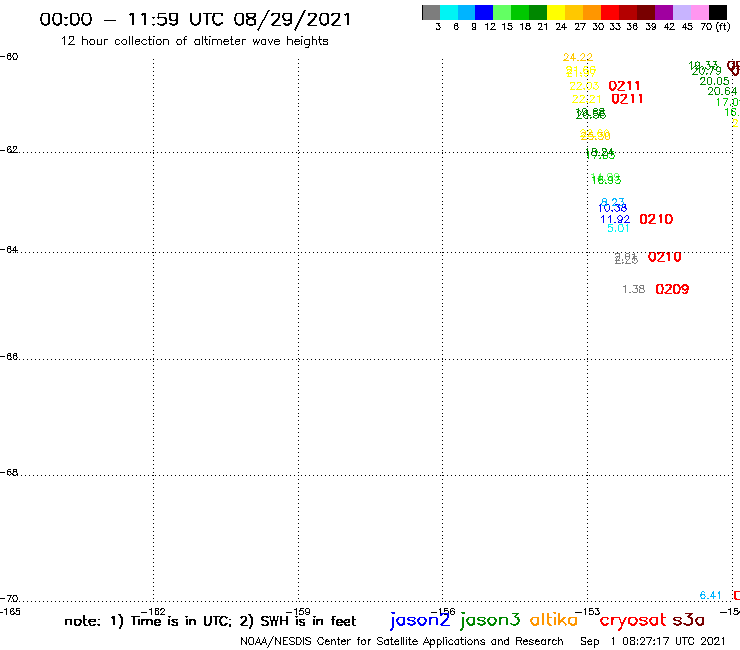Pick the purple legend swatch
Viewport: 740px width, 650px height.
tap(664, 12)
